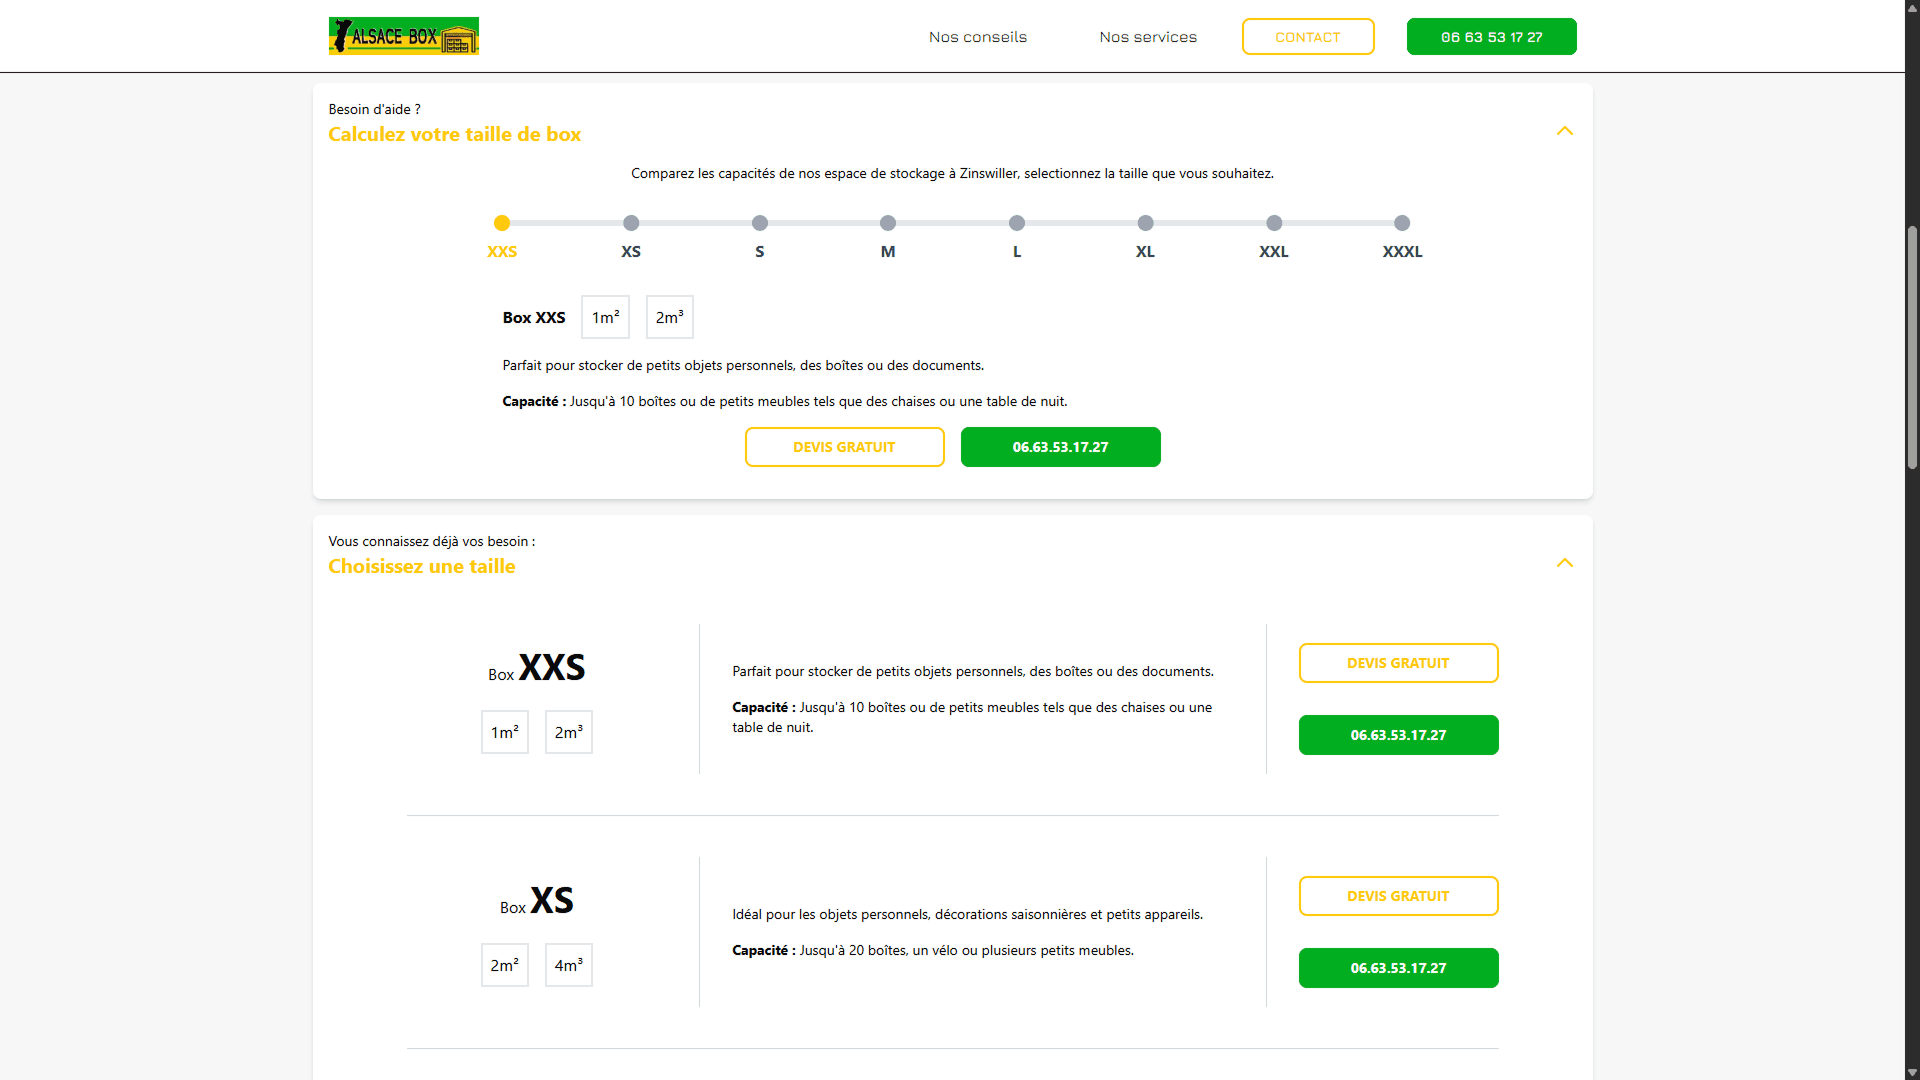Click phone number button for Box XXS row
Image resolution: width=1920 pixels, height=1080 pixels.
pyautogui.click(x=1398, y=735)
